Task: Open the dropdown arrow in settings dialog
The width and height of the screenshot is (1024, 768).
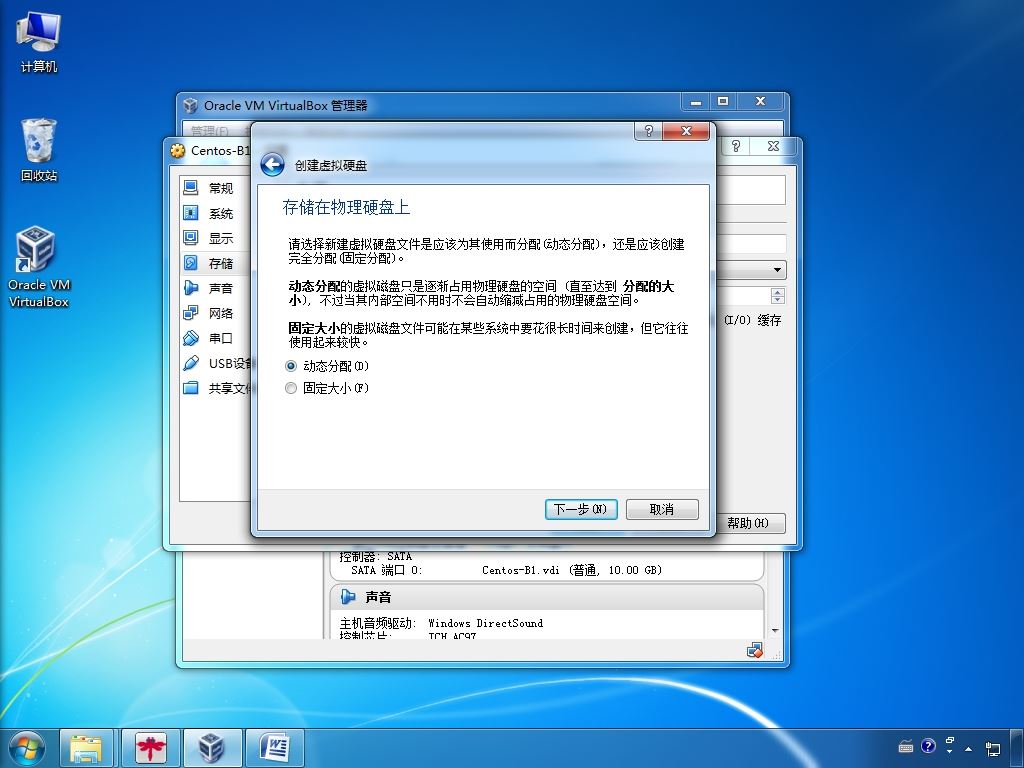Action: click(777, 270)
